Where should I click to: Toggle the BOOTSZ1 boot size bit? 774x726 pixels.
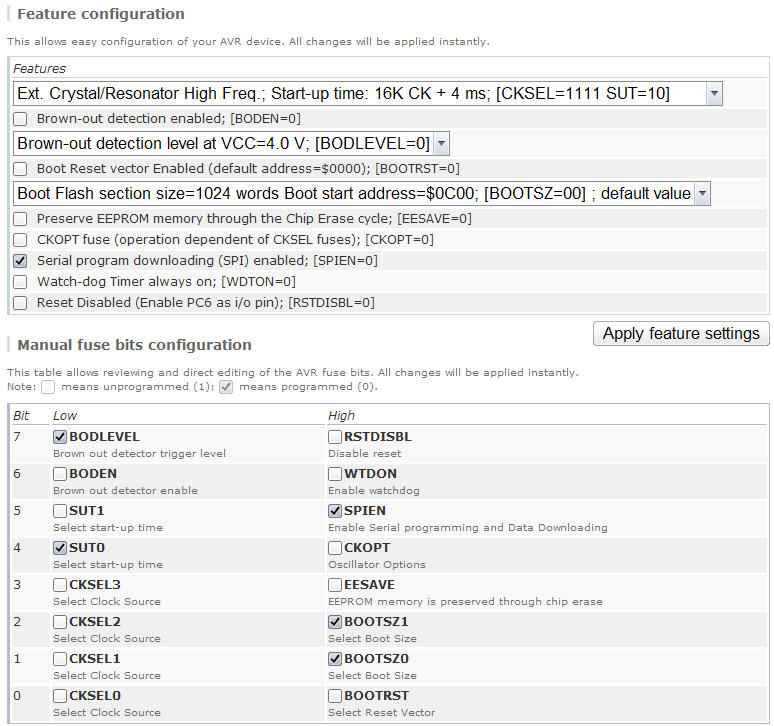335,622
